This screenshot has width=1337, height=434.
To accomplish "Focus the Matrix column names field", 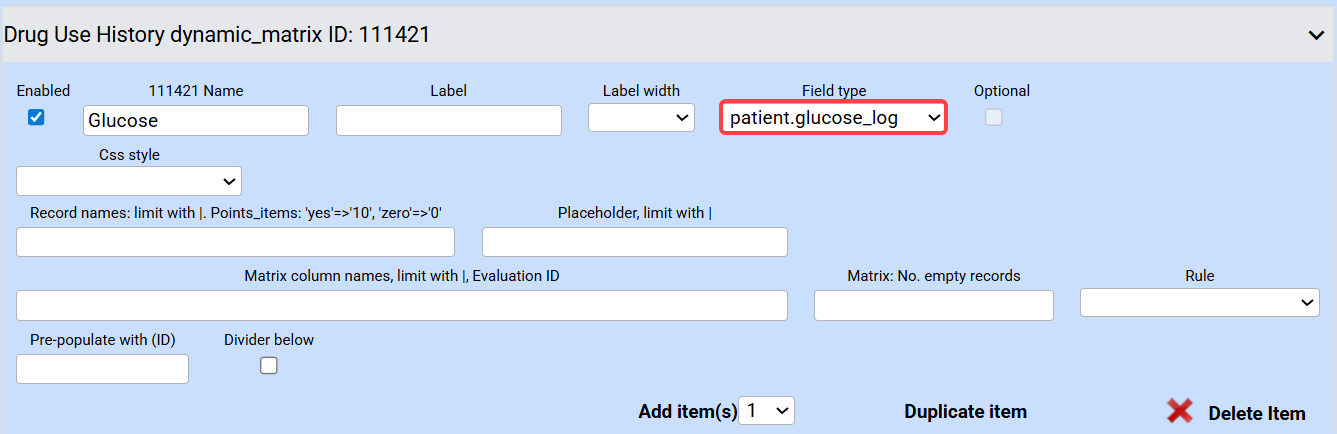I will 401,305.
